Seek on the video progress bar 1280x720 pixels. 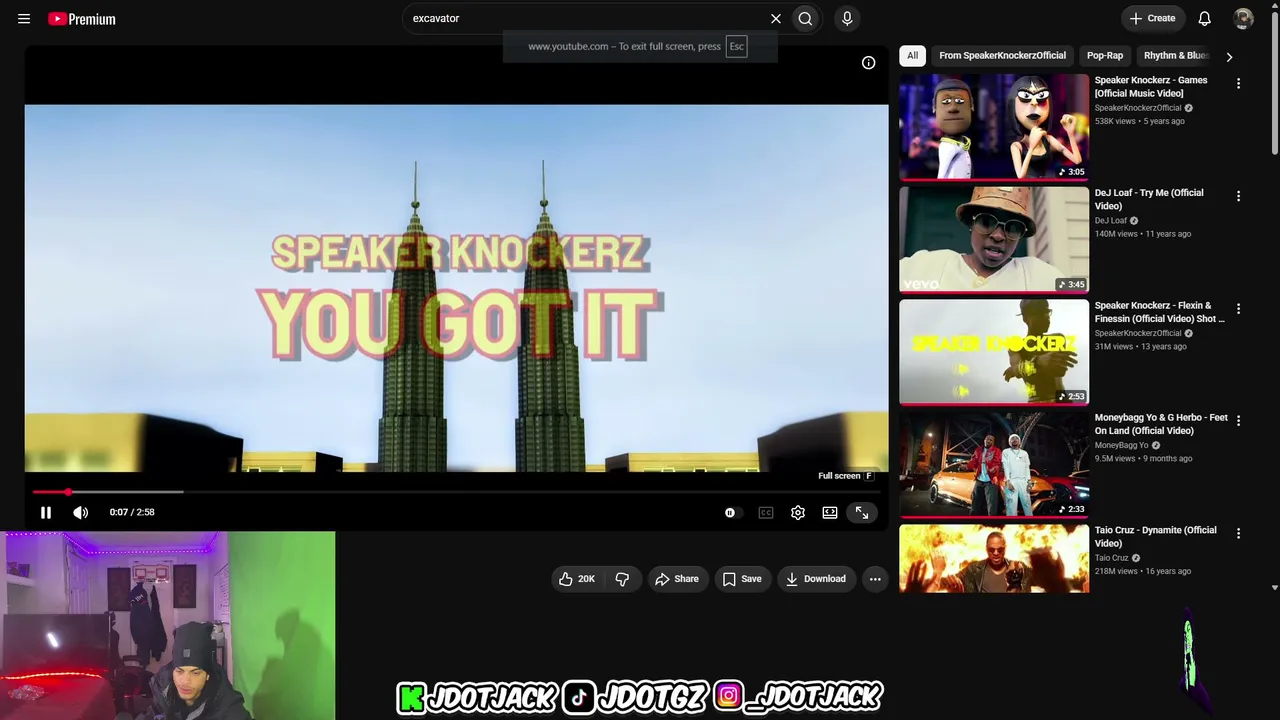pos(456,492)
